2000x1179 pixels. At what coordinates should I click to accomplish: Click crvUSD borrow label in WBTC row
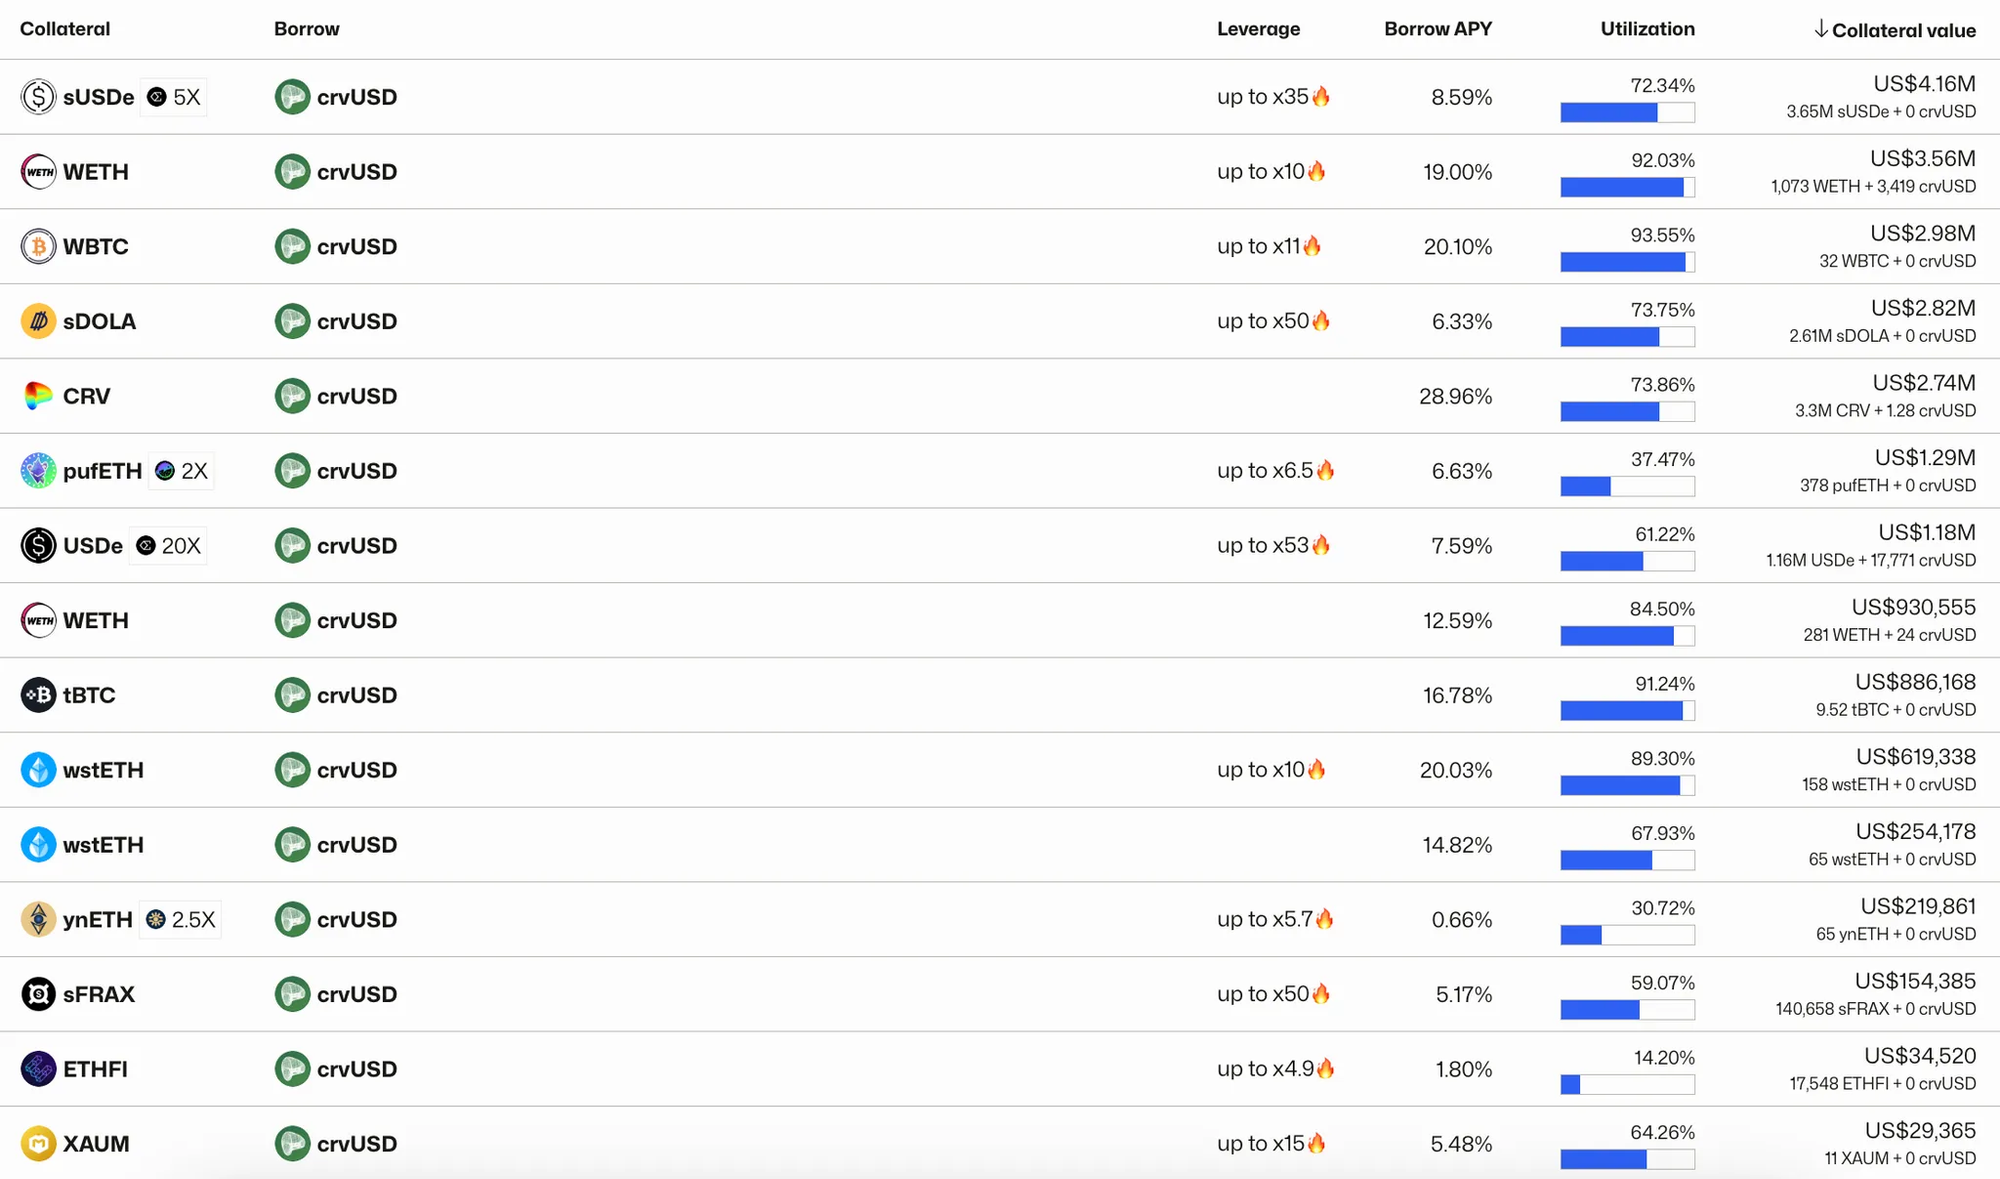(357, 246)
